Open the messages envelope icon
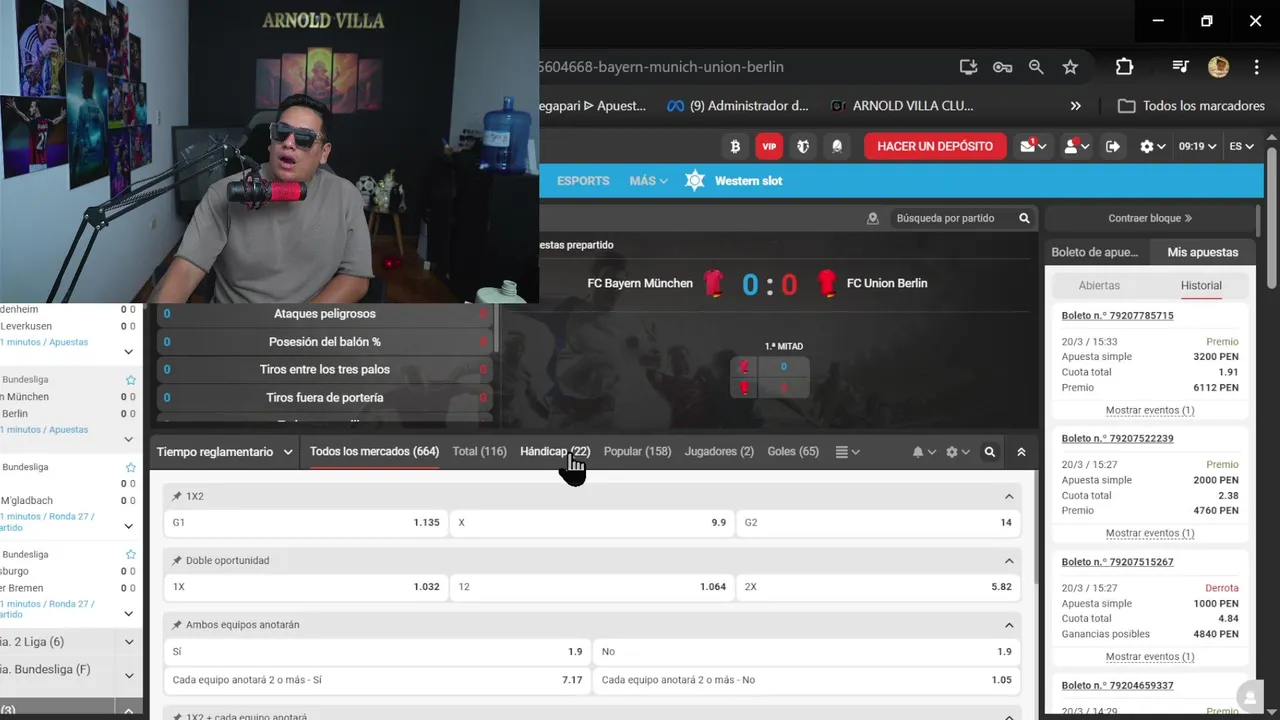The height and width of the screenshot is (720, 1280). click(x=1032, y=146)
